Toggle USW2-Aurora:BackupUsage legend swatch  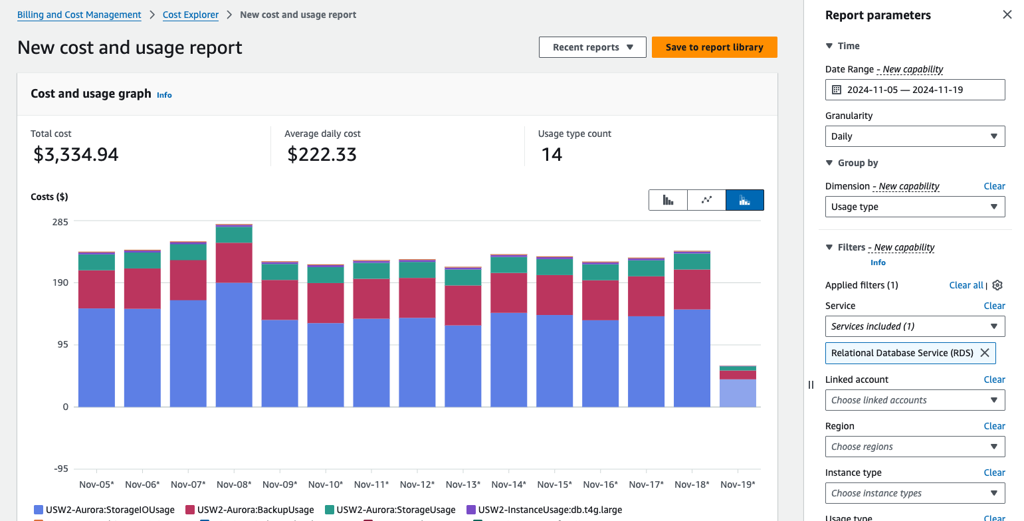point(190,510)
